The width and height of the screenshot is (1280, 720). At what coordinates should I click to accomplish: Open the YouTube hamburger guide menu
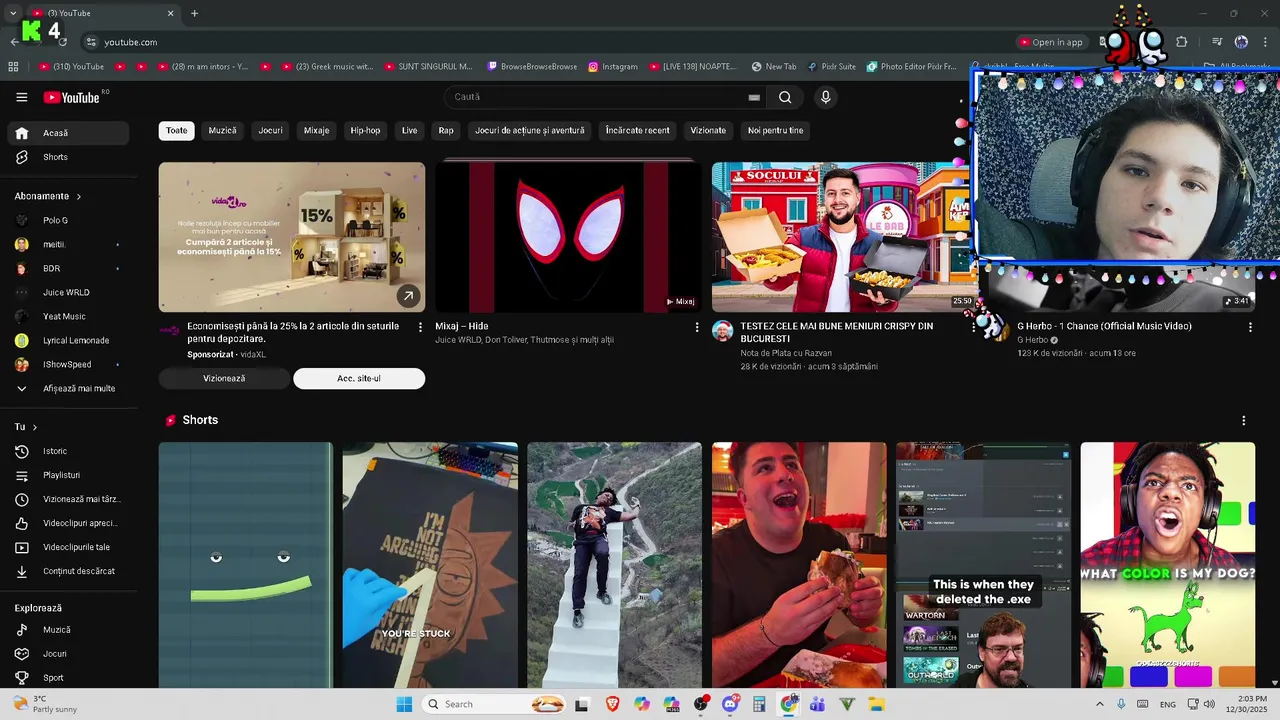coord(22,97)
